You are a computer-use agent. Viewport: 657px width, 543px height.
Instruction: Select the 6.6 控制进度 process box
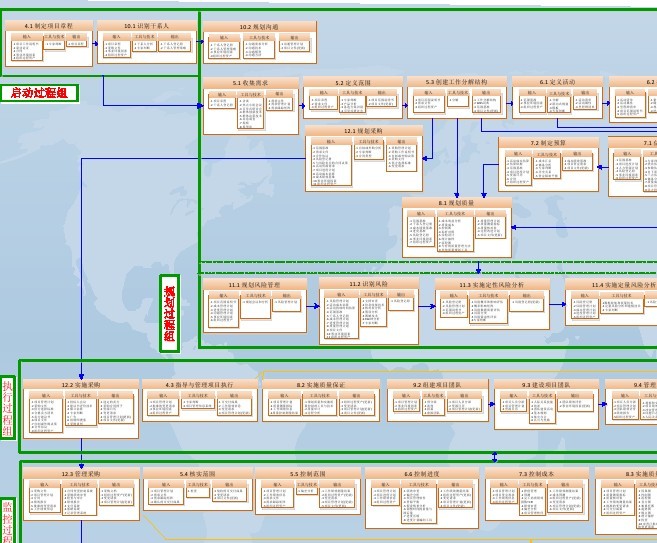(x=422, y=497)
